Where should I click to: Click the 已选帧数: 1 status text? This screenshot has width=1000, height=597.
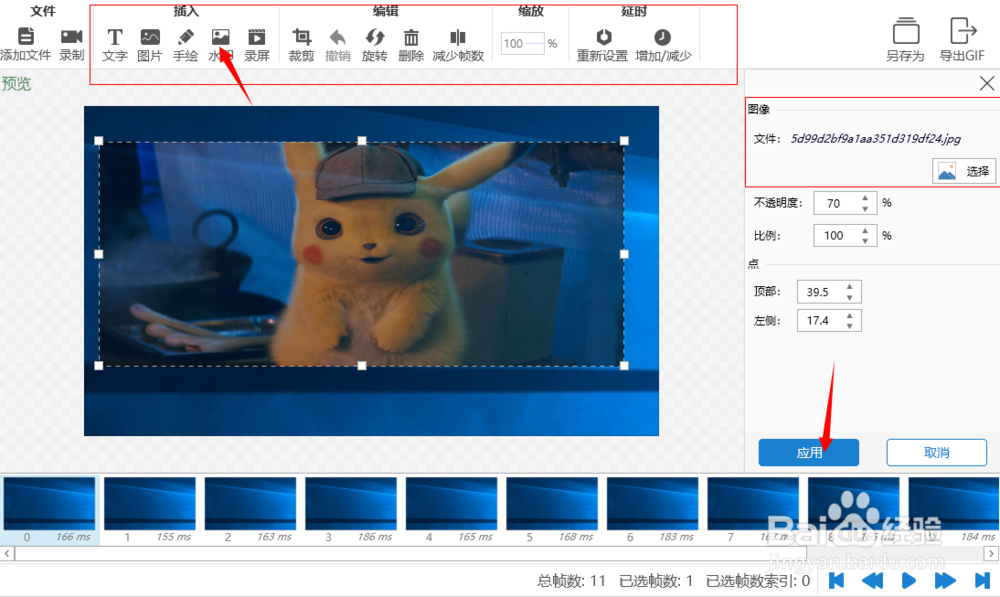tap(656, 581)
